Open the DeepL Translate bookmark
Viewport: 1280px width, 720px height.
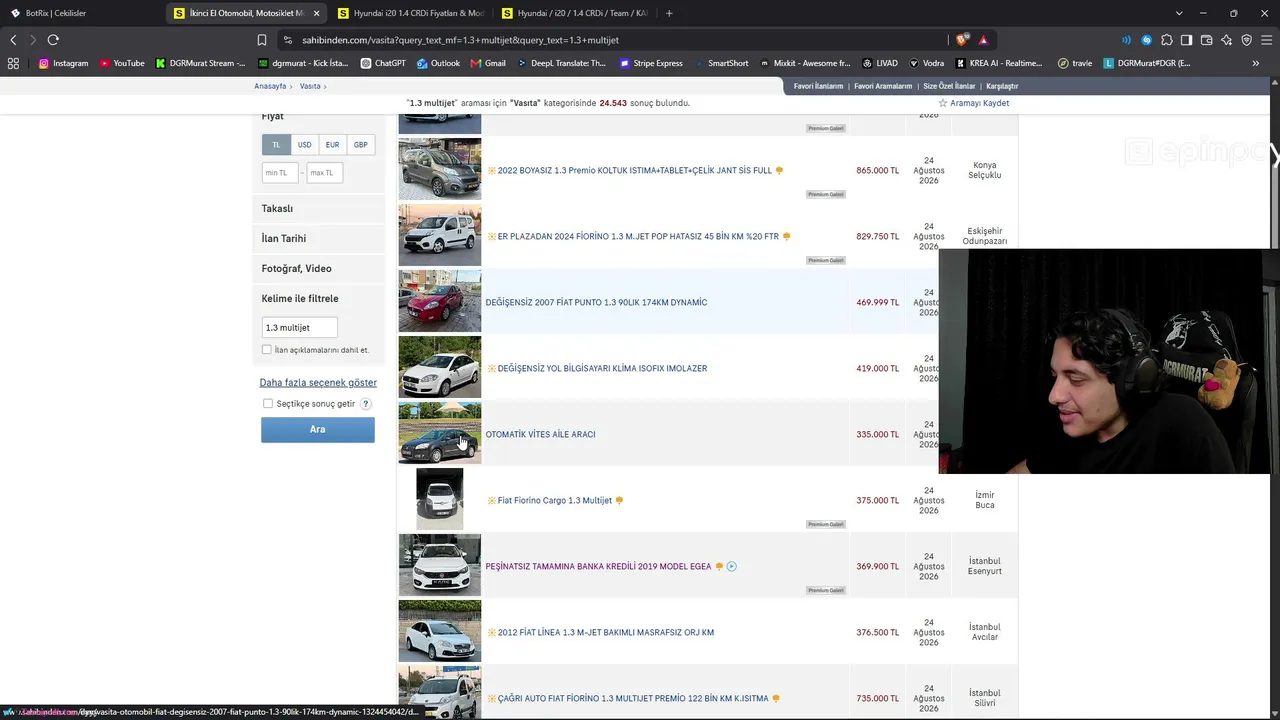pos(561,63)
